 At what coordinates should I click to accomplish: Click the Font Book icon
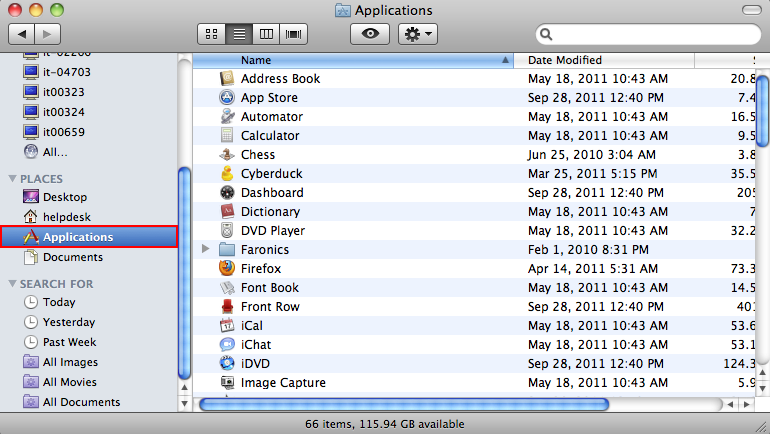point(227,288)
